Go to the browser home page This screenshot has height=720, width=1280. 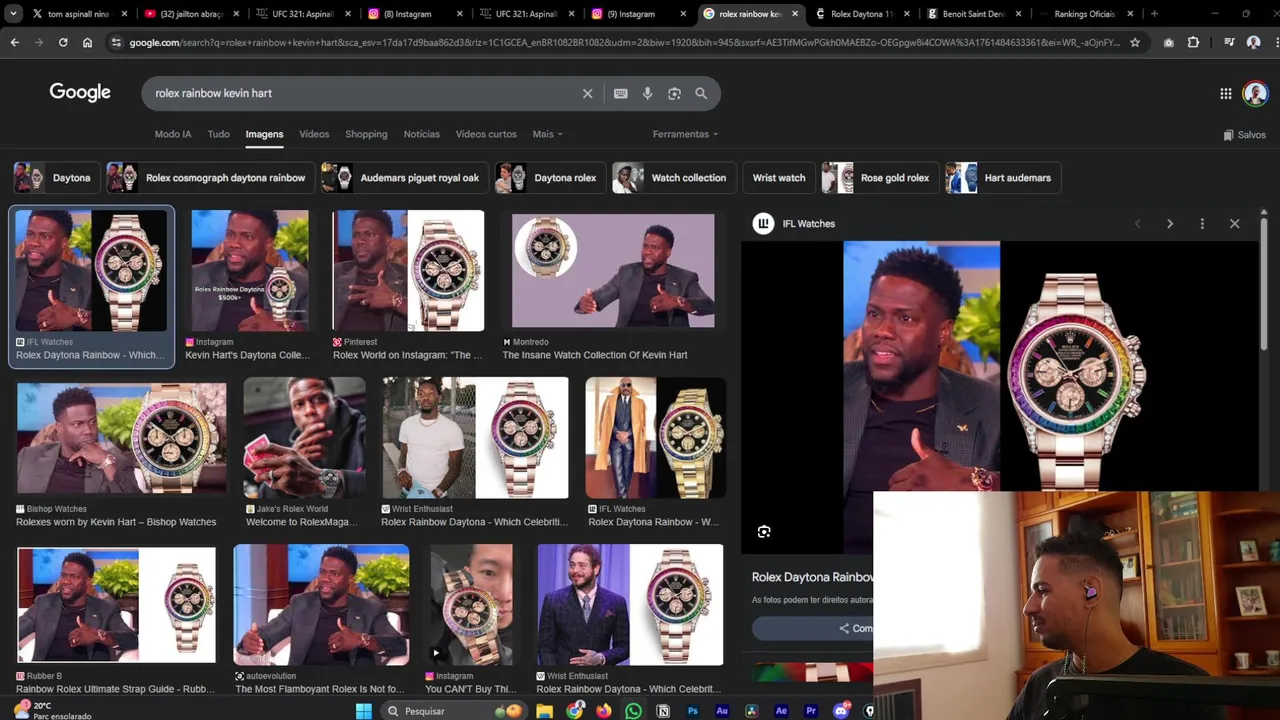tap(87, 42)
